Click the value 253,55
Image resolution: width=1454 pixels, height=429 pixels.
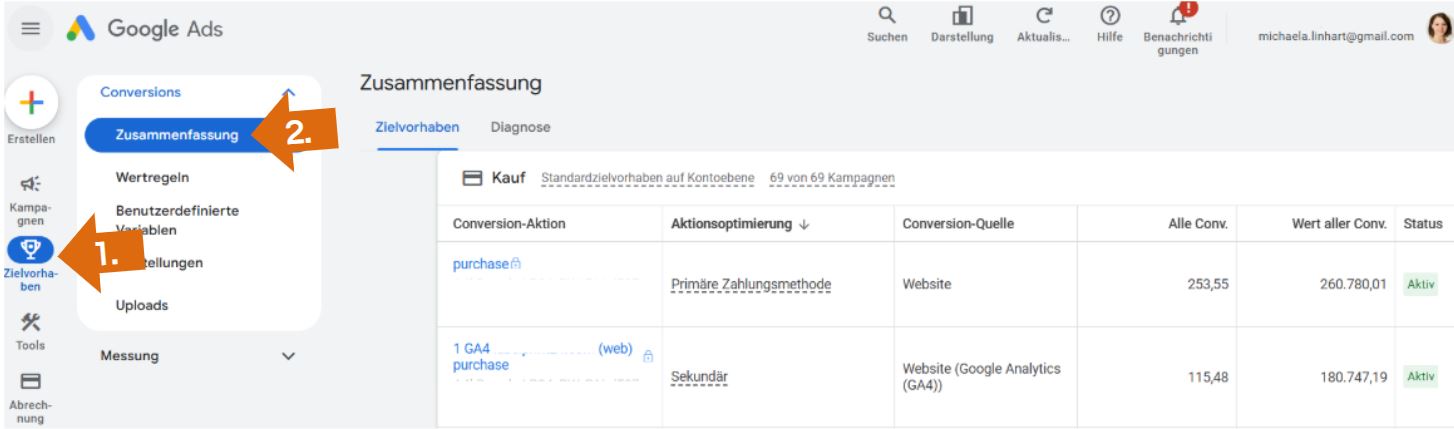(x=1208, y=285)
